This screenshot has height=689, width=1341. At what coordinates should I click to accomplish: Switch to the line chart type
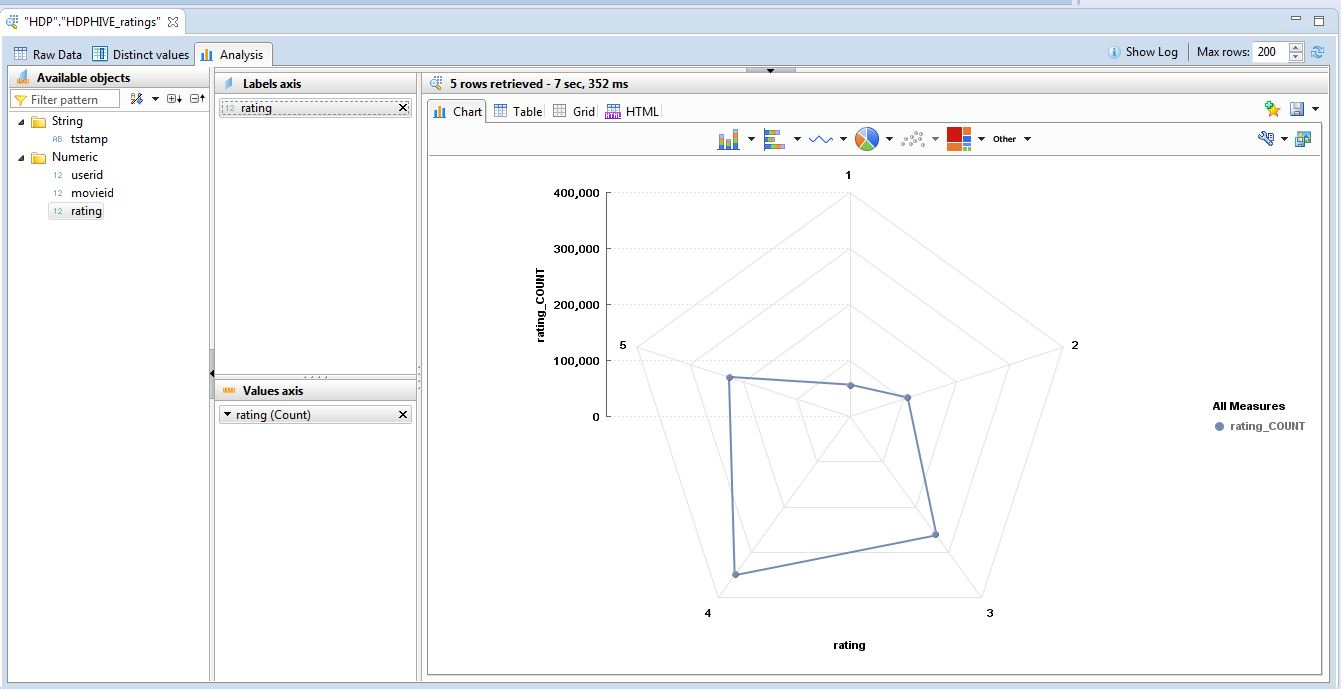(820, 139)
